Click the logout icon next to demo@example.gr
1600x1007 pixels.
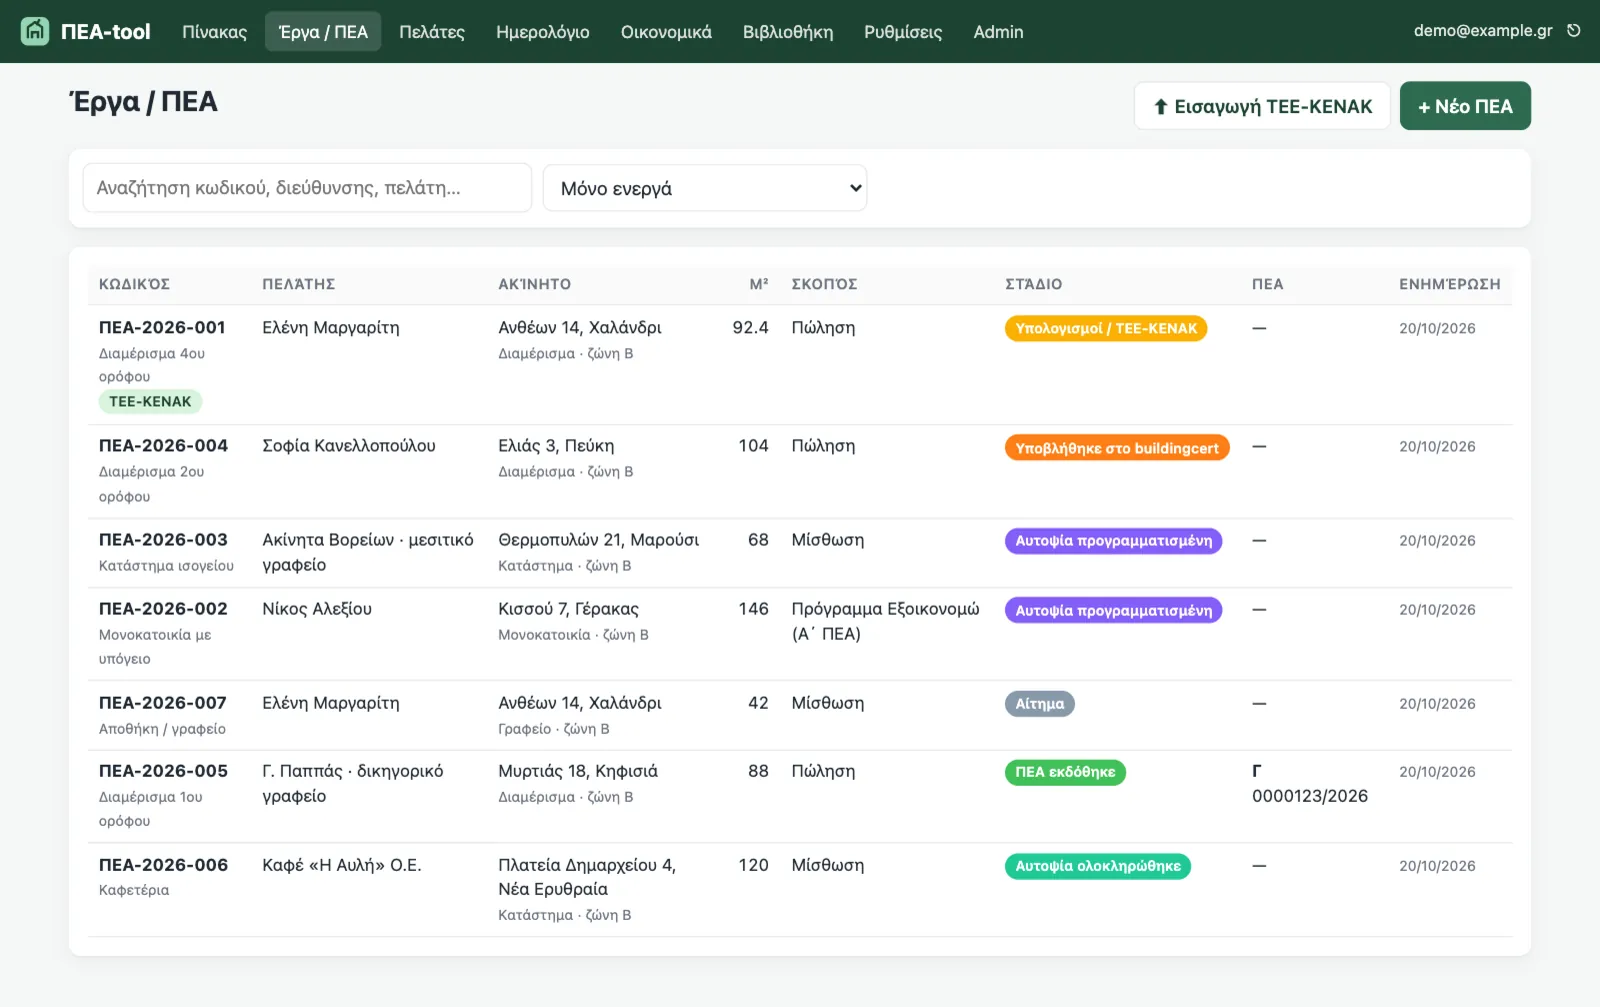1574,31
